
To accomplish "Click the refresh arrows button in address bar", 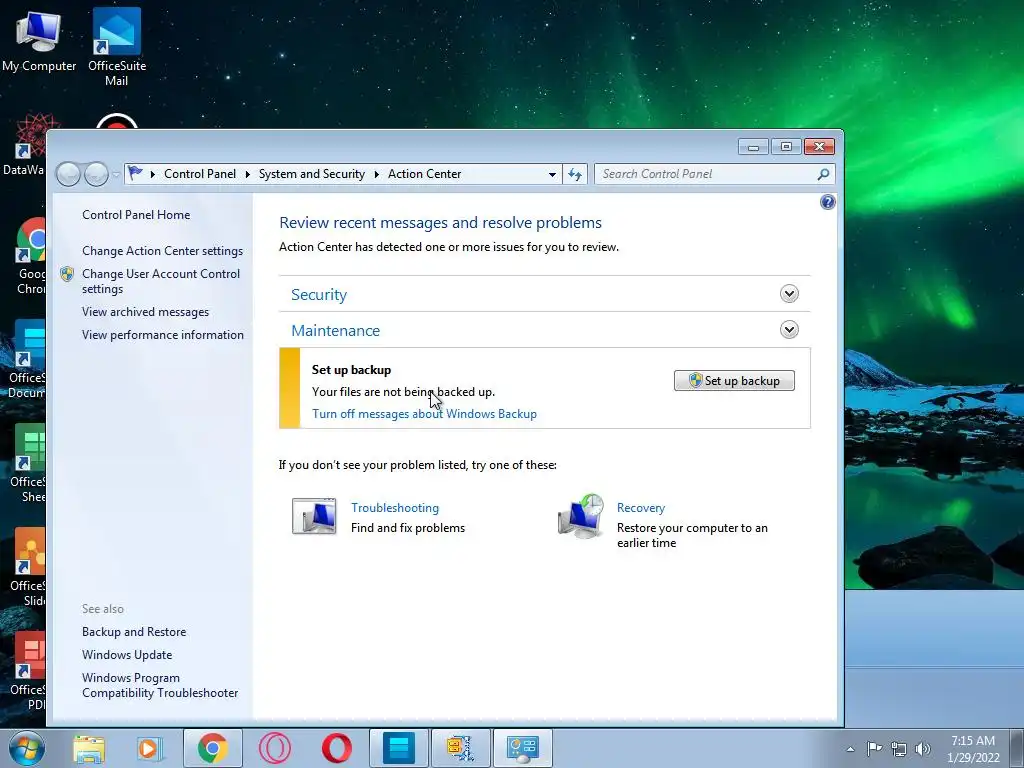I will click(575, 174).
